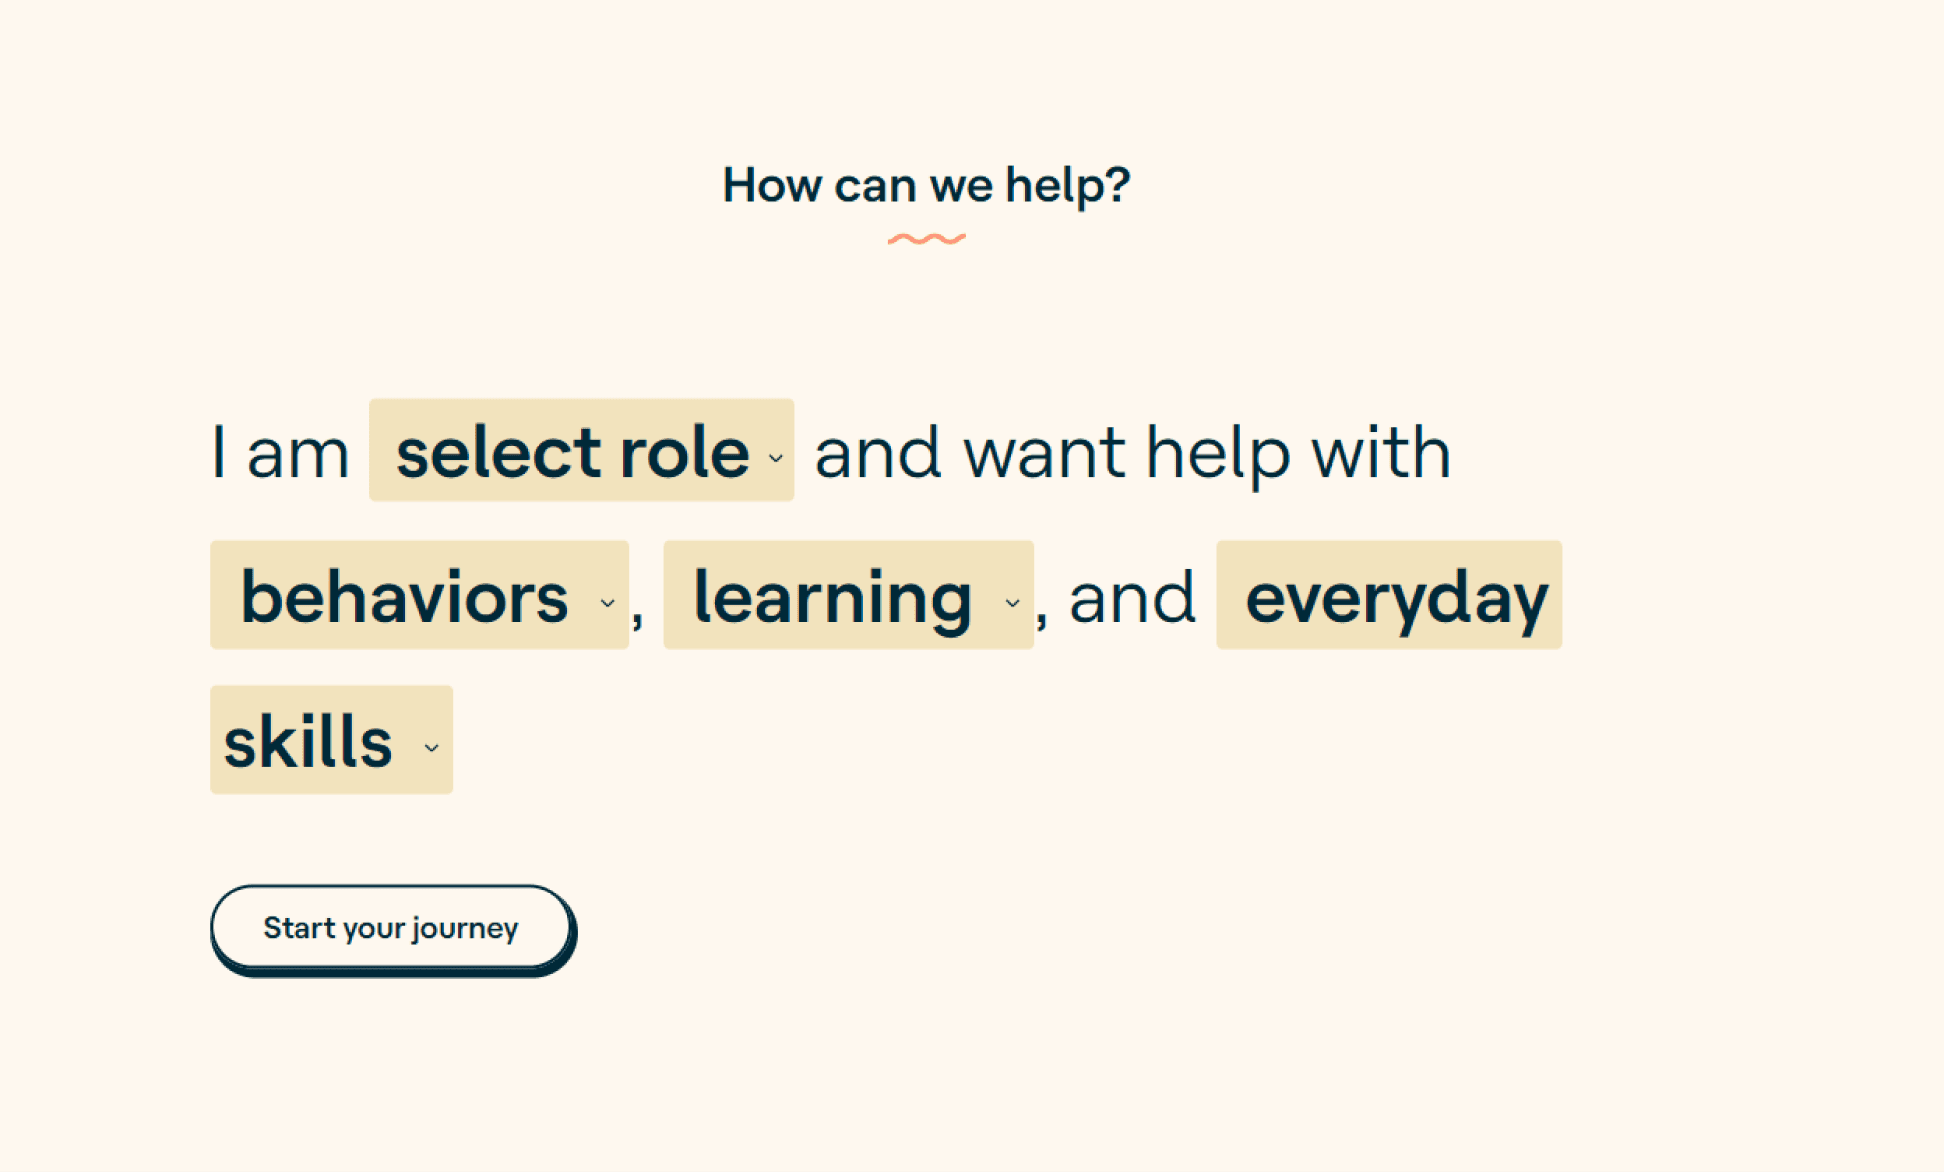
Task: Click the 'I am' text
Action: (281, 453)
